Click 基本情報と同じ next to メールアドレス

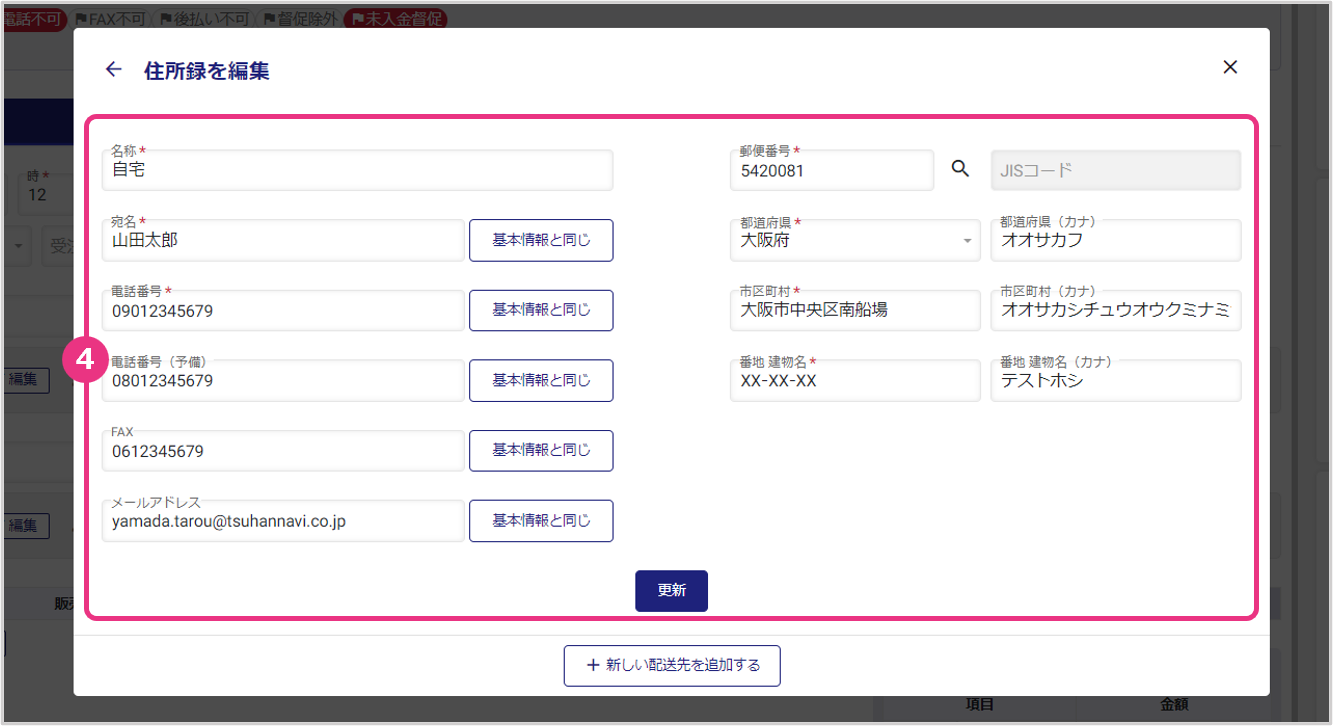click(x=541, y=521)
